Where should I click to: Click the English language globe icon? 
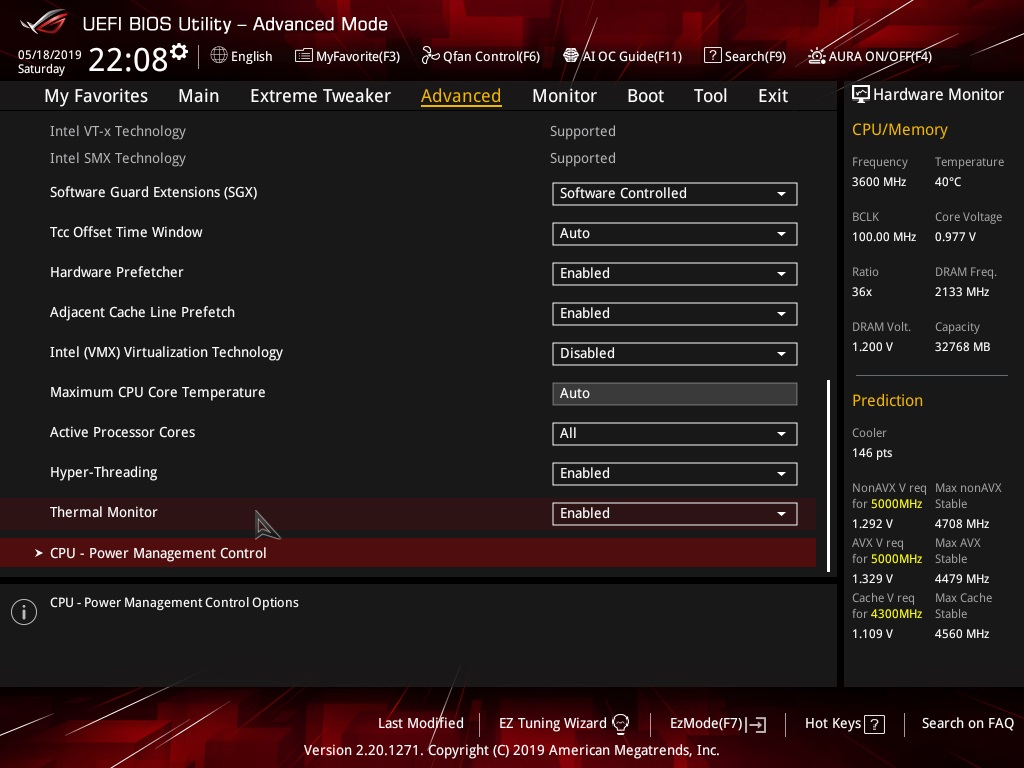(x=219, y=56)
